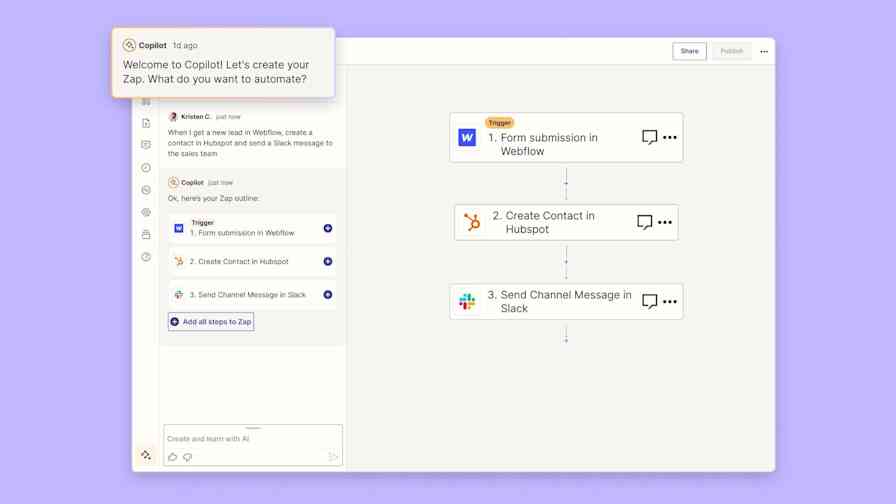Open more options on Hubspot step
Viewport: 896px width, 504px height.
(x=665, y=222)
